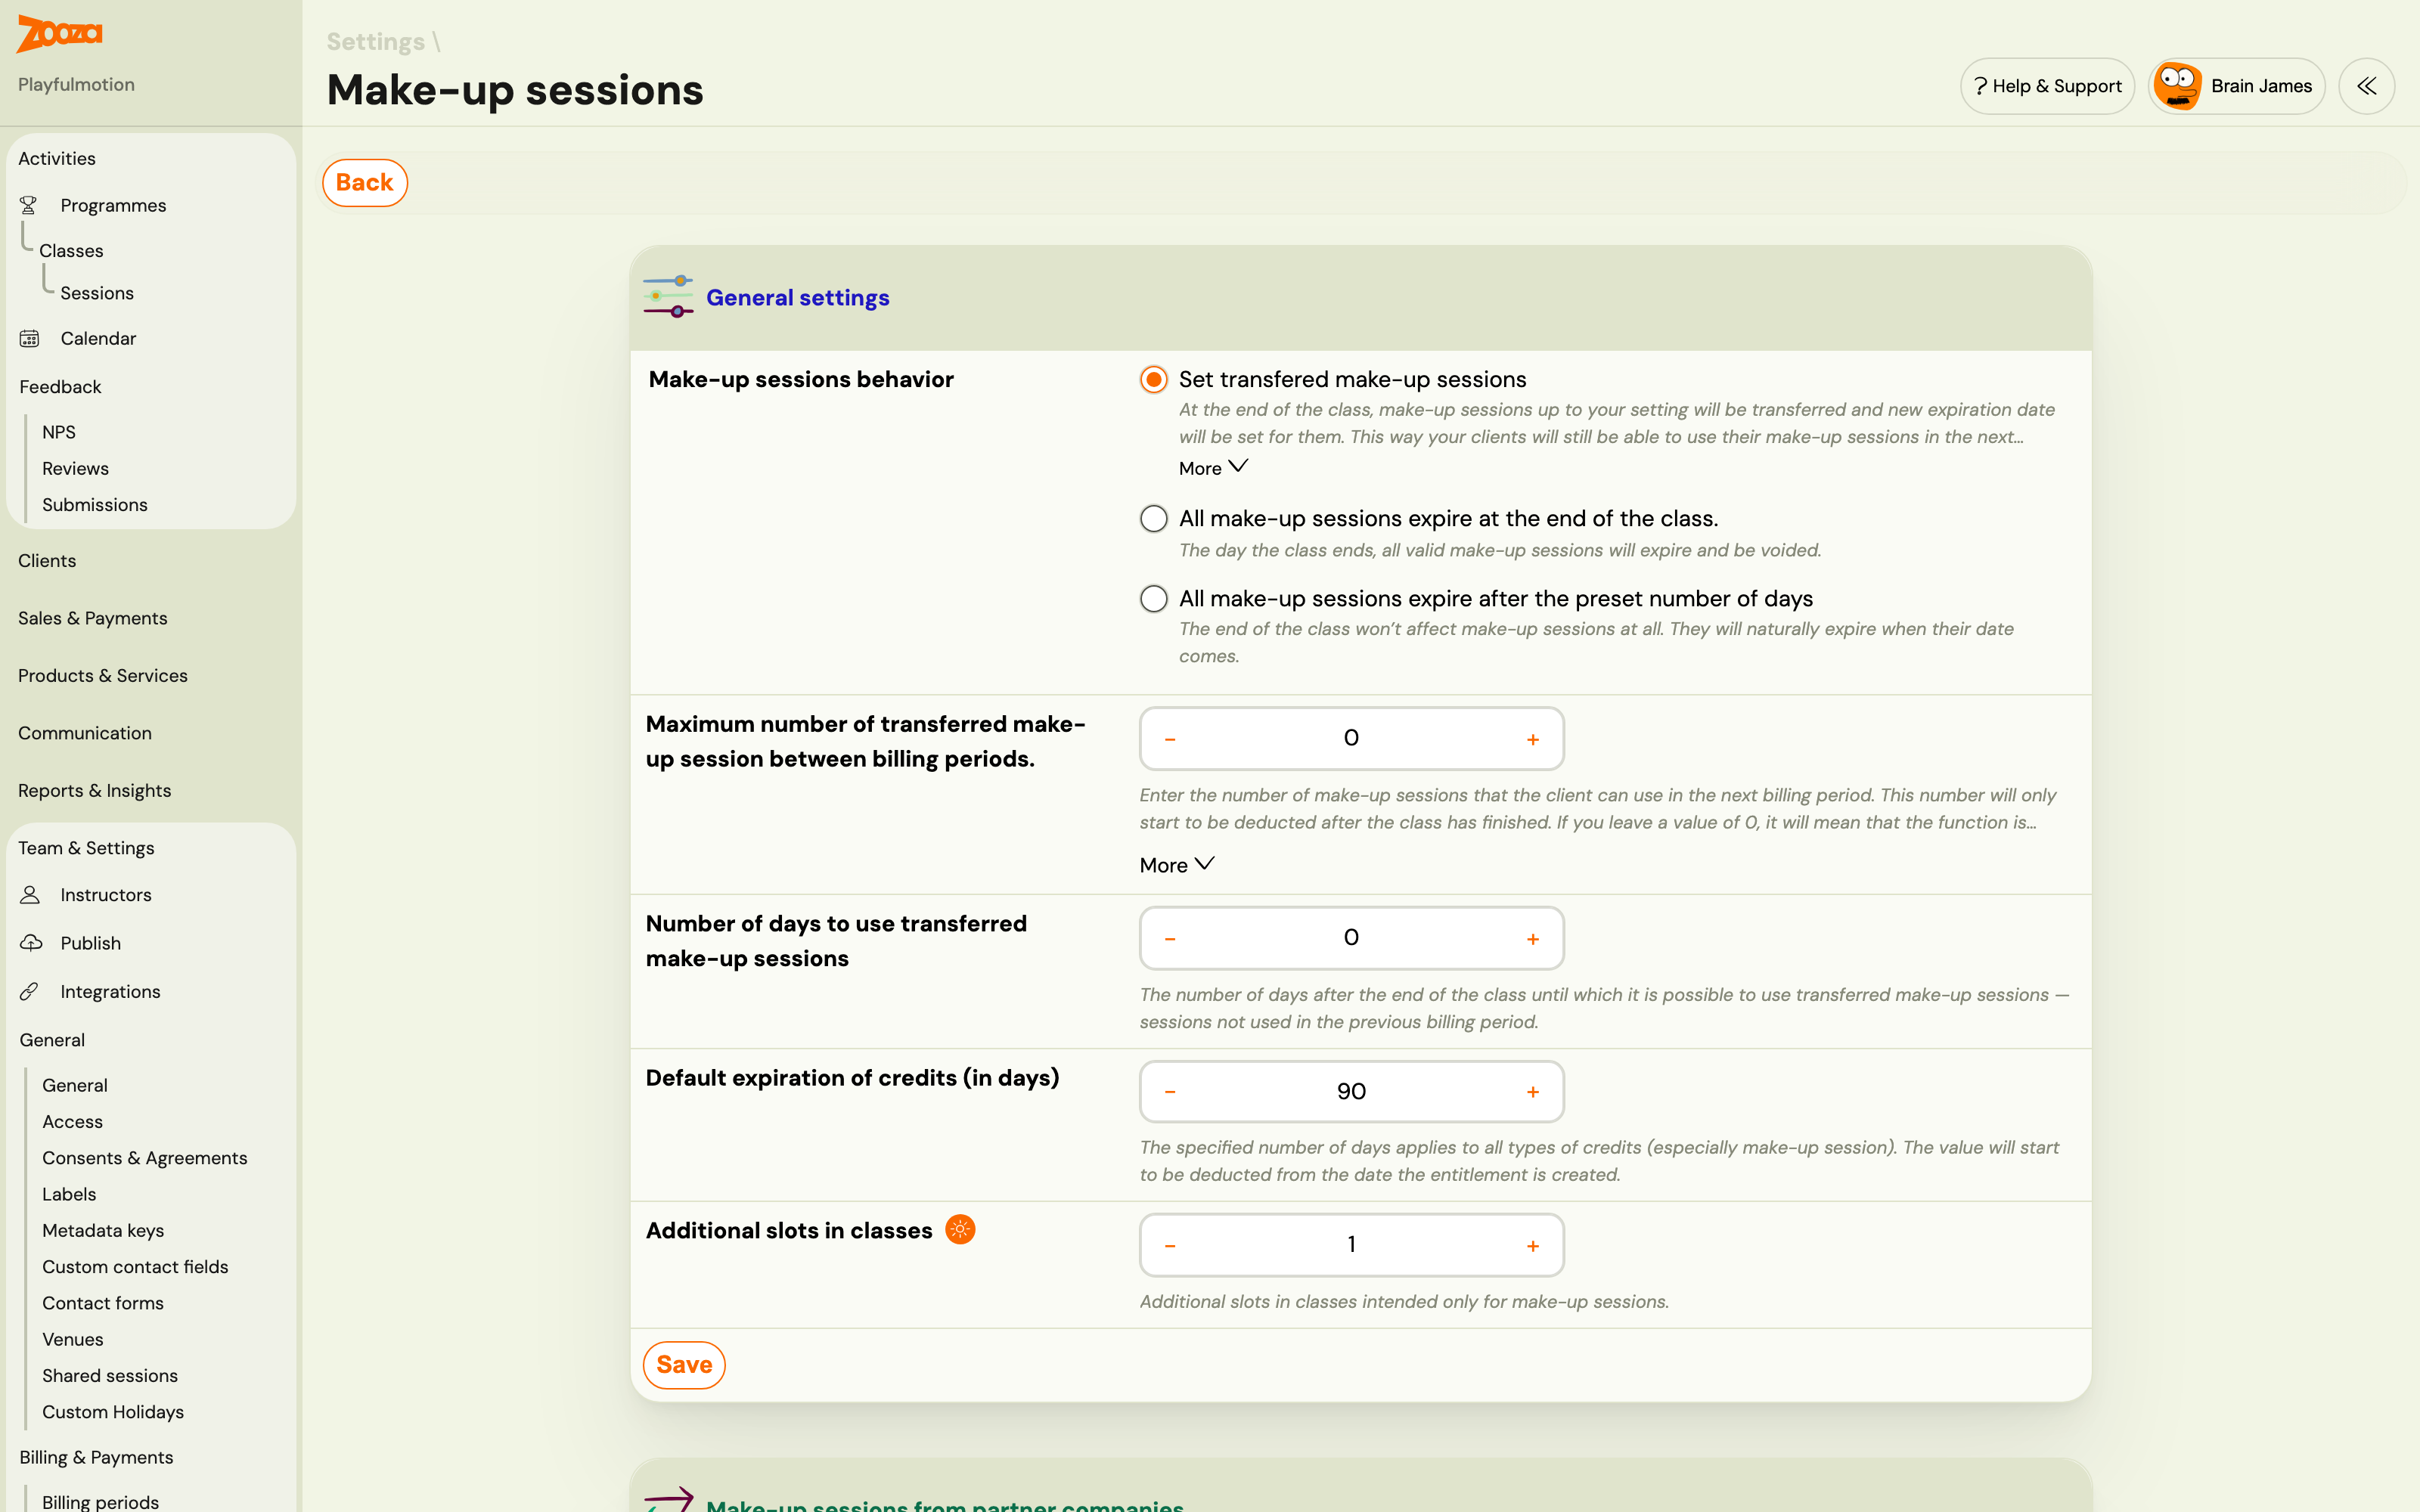Open Metadata keys settings

(x=103, y=1230)
